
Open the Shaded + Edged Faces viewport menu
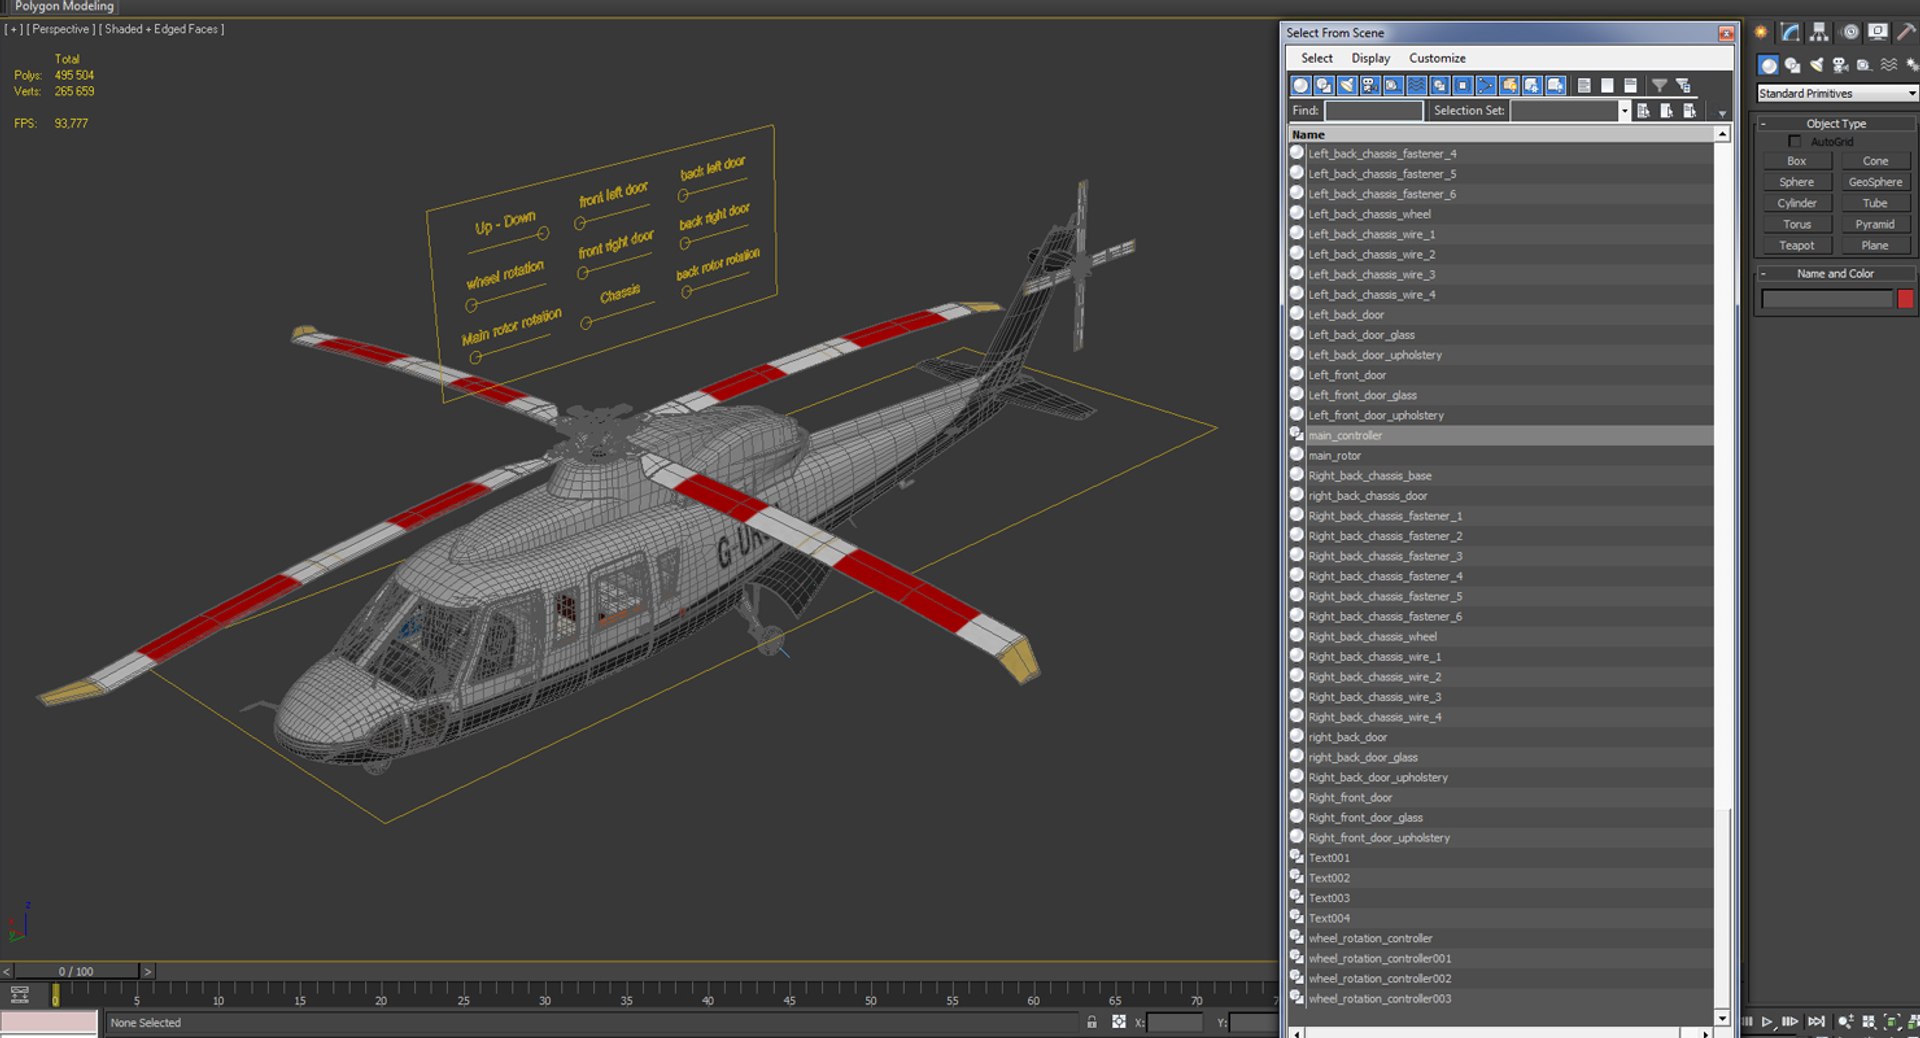(161, 29)
